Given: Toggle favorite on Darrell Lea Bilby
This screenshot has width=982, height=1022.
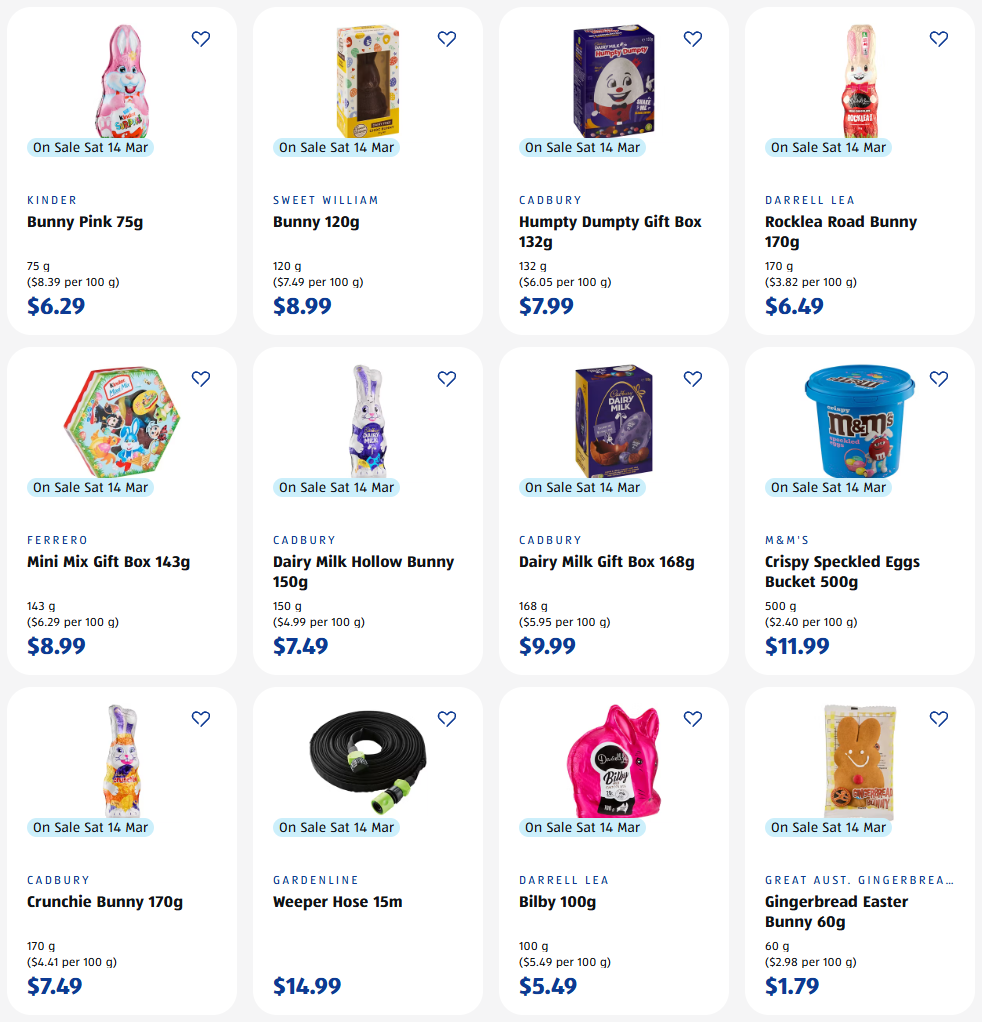Looking at the screenshot, I should pyautogui.click(x=693, y=719).
